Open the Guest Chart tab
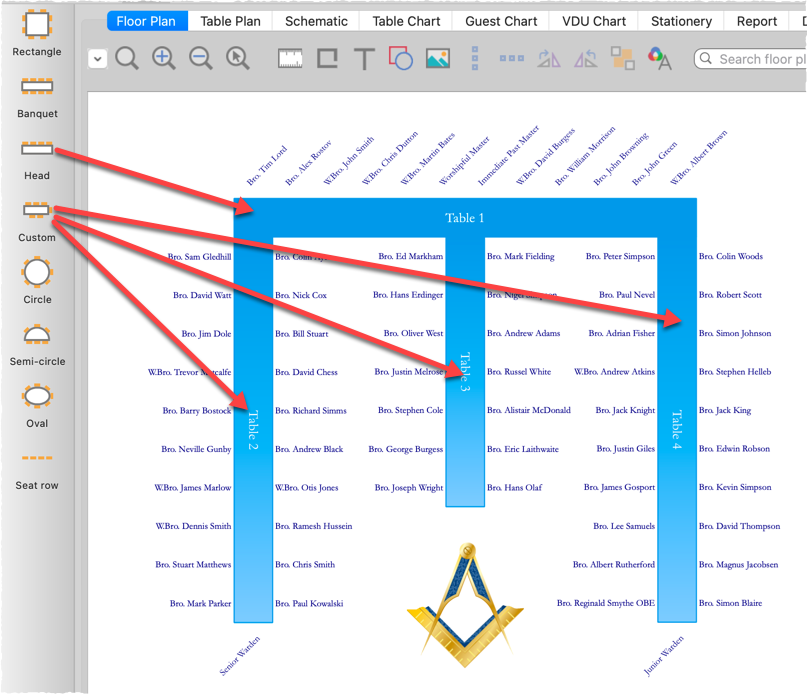This screenshot has height=694, width=807. click(x=501, y=21)
